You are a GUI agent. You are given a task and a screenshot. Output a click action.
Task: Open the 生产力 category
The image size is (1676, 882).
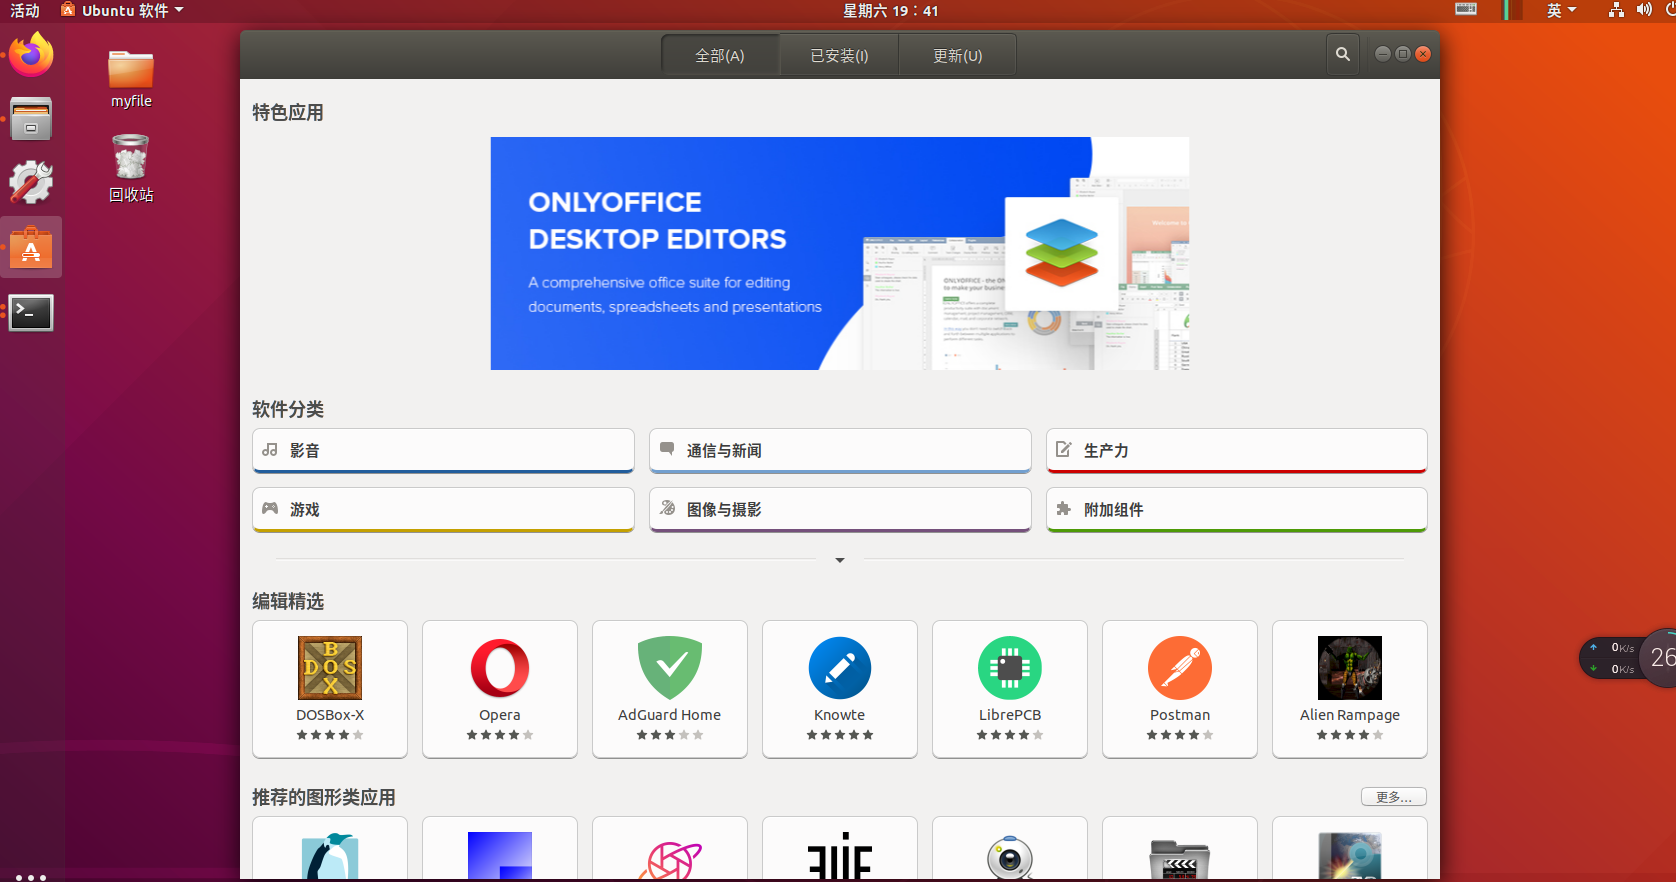1237,451
